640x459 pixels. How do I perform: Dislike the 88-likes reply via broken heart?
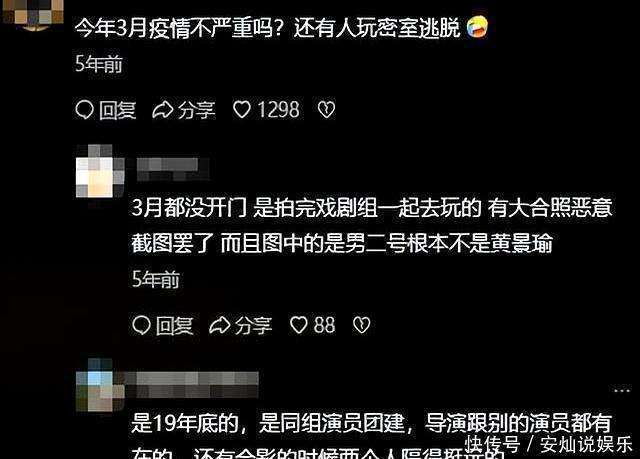(362, 325)
